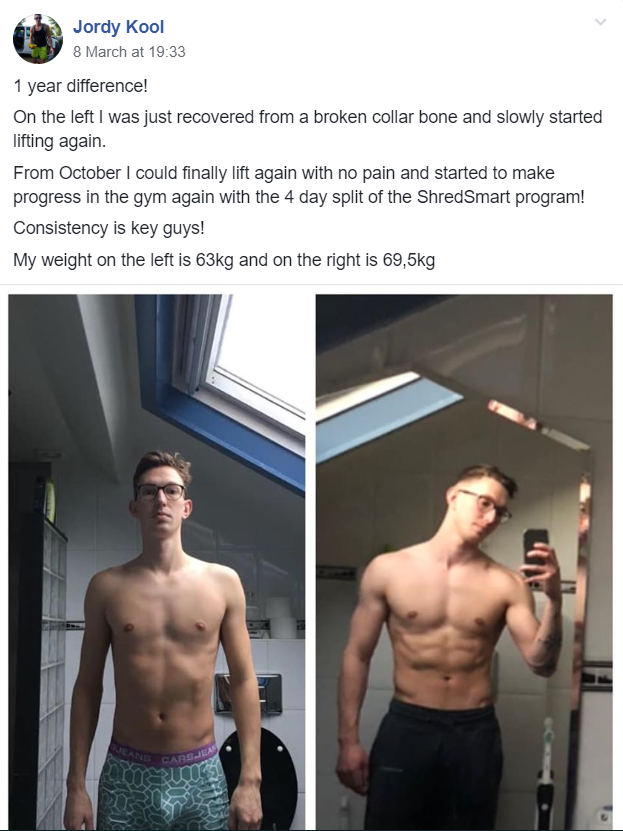The width and height of the screenshot is (623, 831).
Task: Open the left before photo
Action: coord(157,562)
